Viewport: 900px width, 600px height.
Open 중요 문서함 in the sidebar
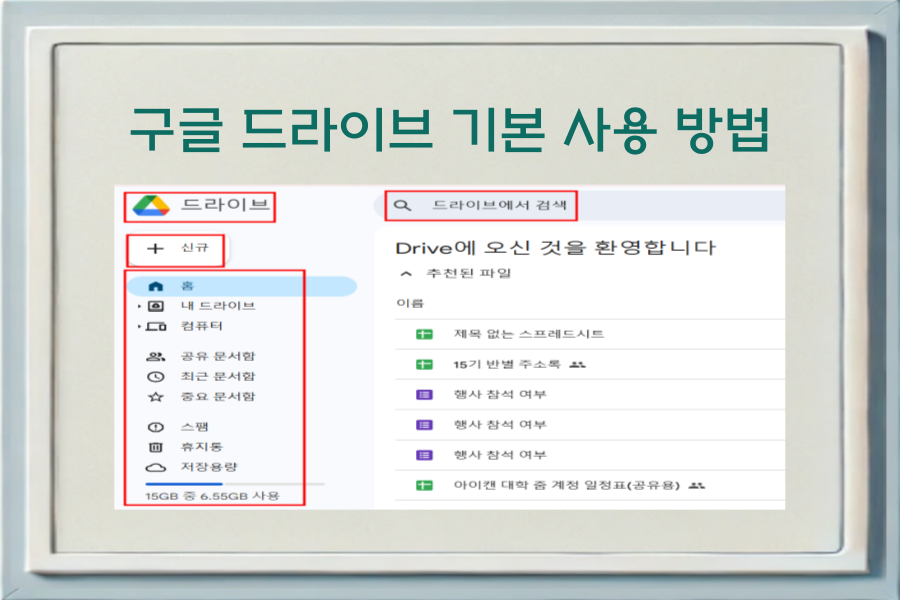(218, 396)
